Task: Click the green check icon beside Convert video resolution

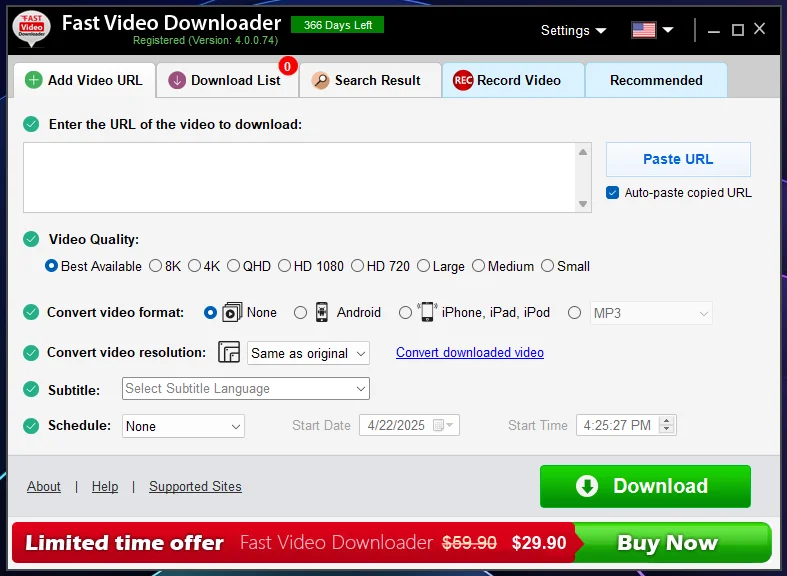Action: (x=31, y=353)
